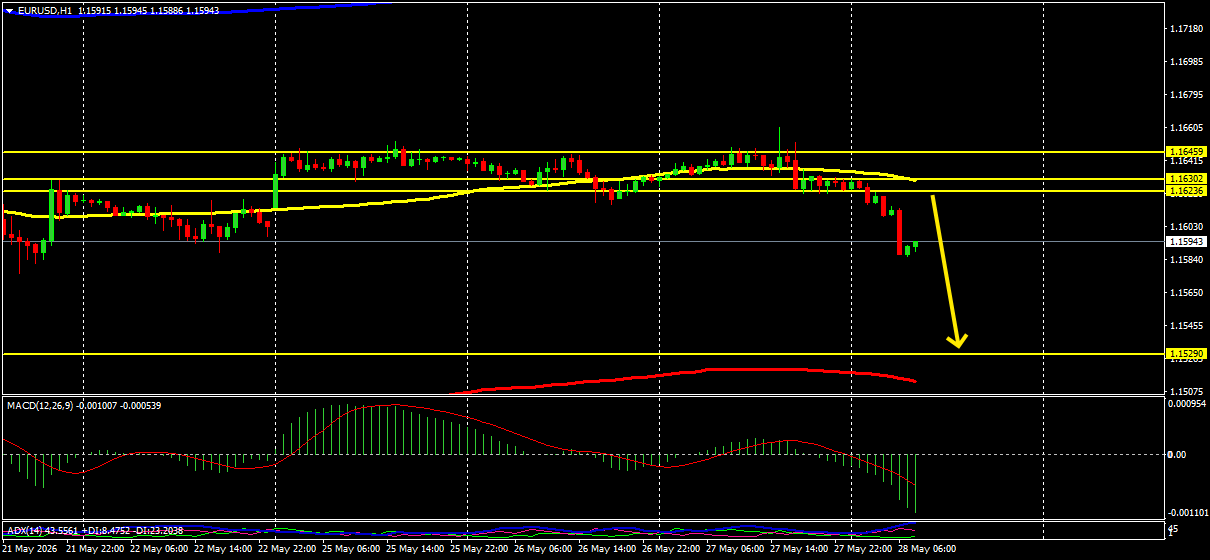Click the 27 May 06:00 time label
This screenshot has width=1210, height=560.
[x=736, y=550]
